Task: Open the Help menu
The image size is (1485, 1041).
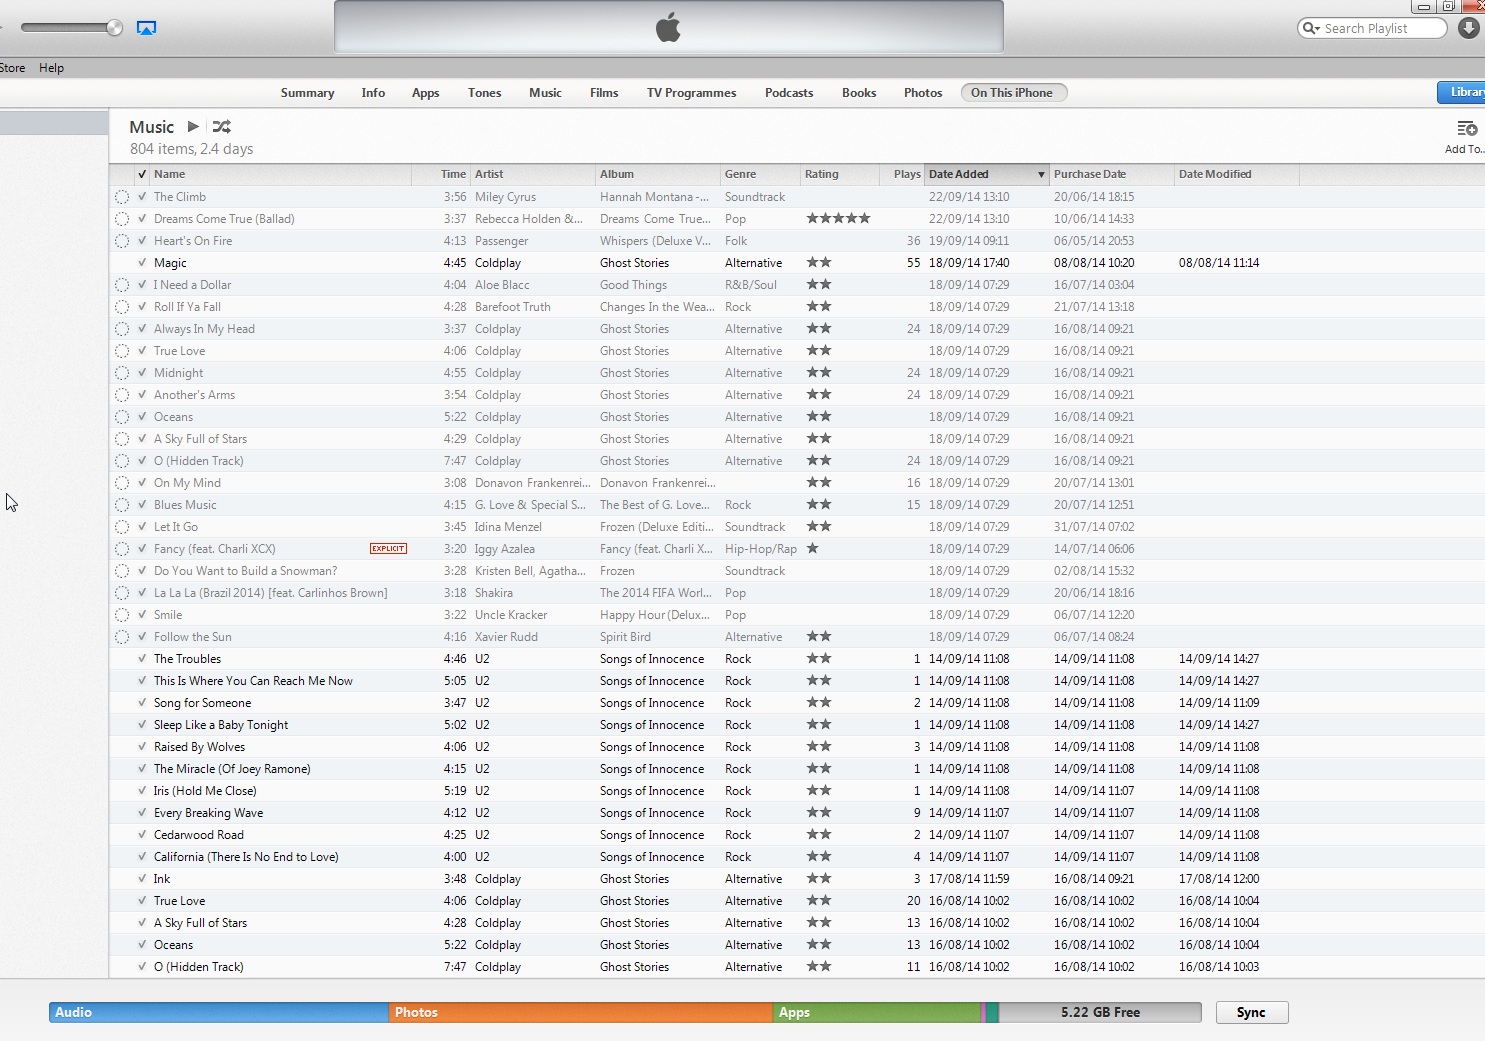Action: pos(51,68)
